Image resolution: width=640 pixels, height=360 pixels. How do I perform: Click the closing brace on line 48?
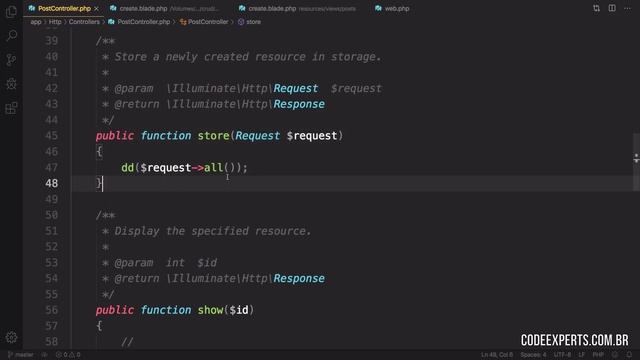(99, 183)
